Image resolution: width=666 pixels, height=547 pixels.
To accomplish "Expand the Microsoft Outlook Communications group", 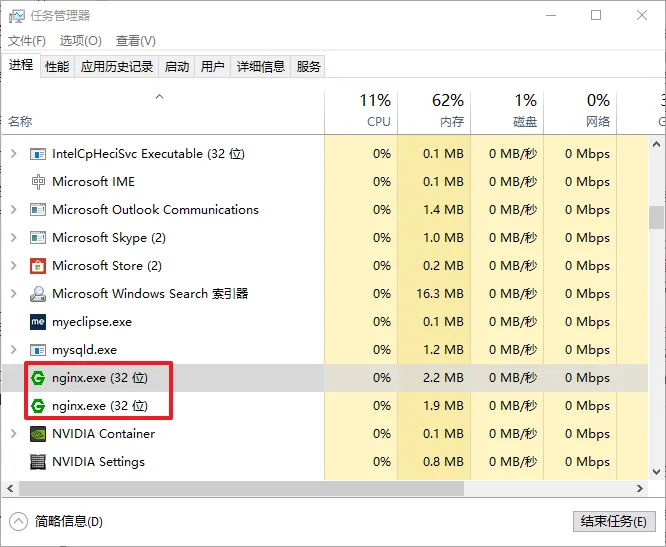I will coord(13,210).
